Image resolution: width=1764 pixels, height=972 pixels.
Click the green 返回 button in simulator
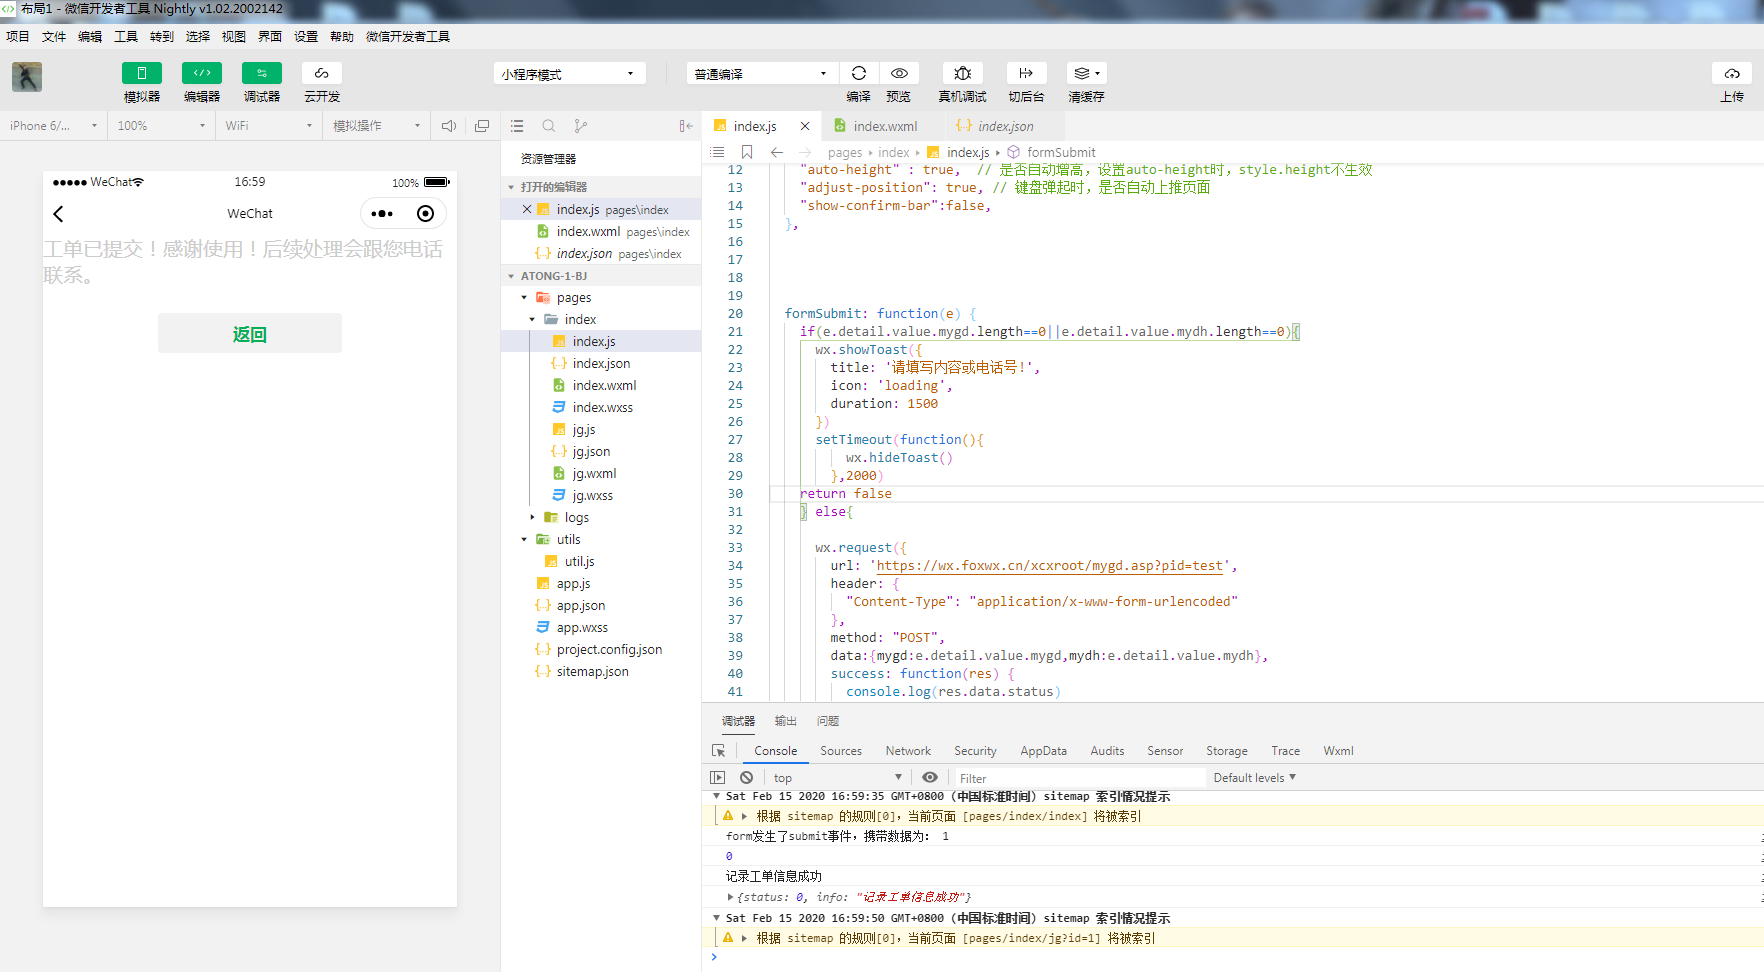tap(250, 333)
